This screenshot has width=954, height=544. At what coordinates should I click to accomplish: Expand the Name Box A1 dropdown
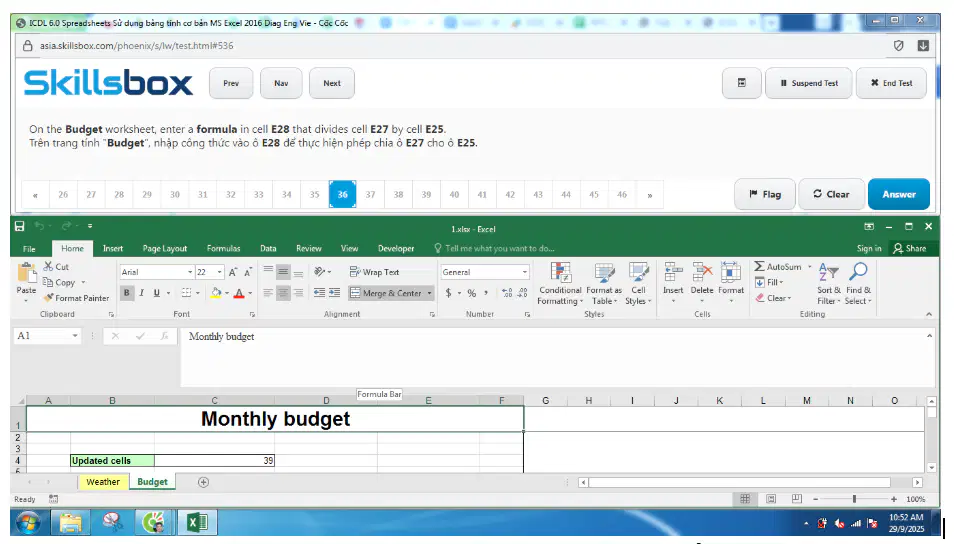(75, 336)
